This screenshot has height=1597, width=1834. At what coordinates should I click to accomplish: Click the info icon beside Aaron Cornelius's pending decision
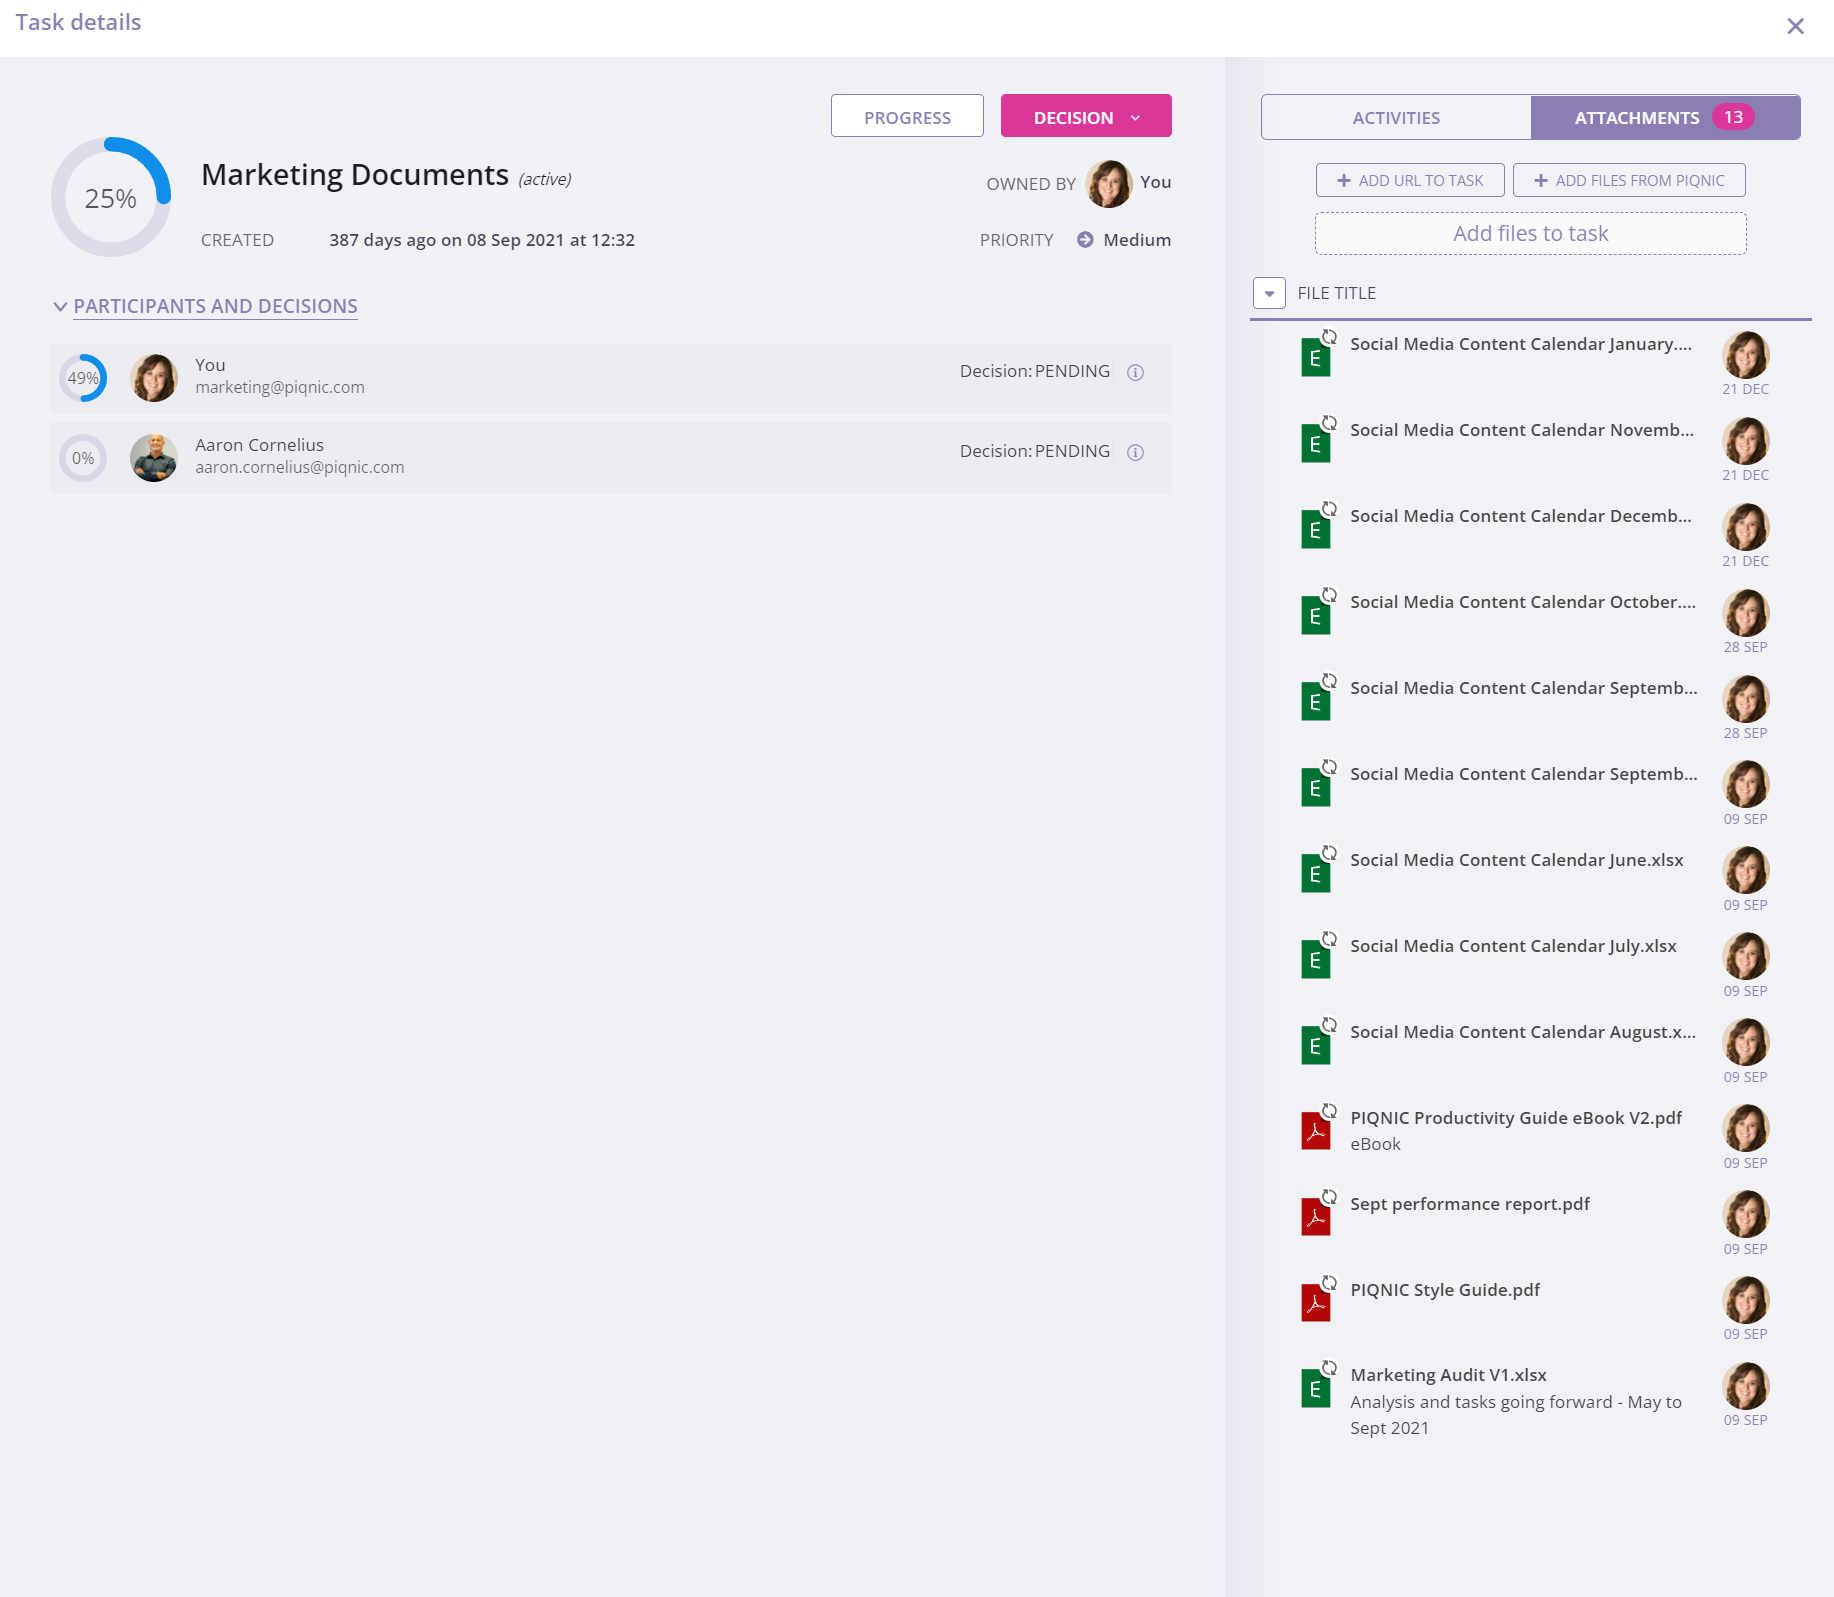click(x=1135, y=452)
